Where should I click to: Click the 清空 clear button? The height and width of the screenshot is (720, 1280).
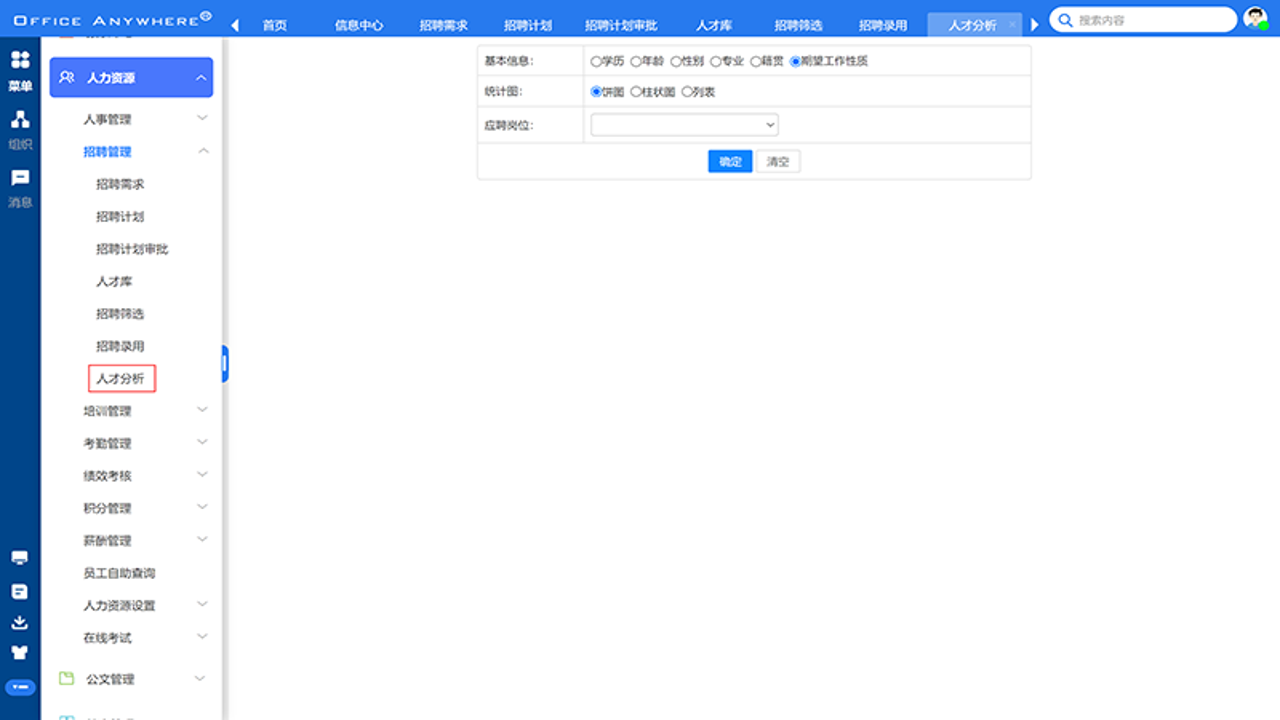coord(778,161)
